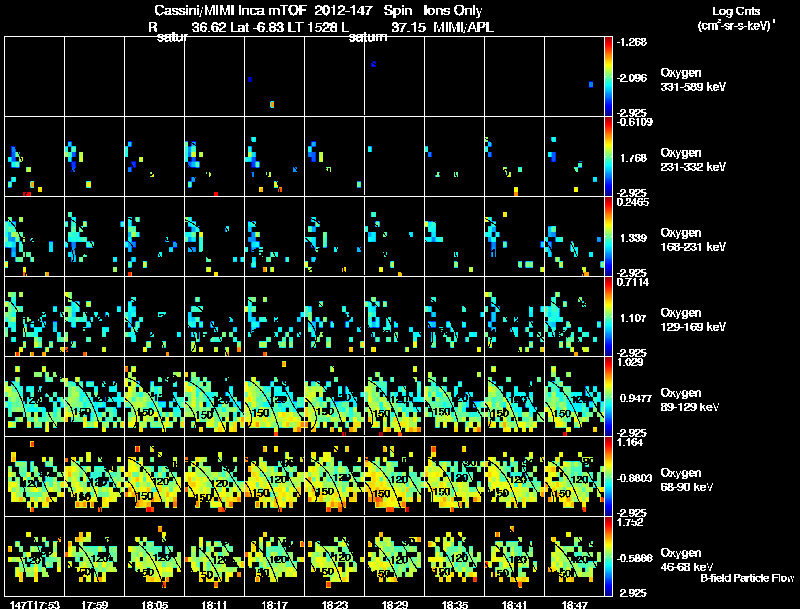Select the 18:47 time marker
The height and width of the screenshot is (609, 800).
pos(574,605)
